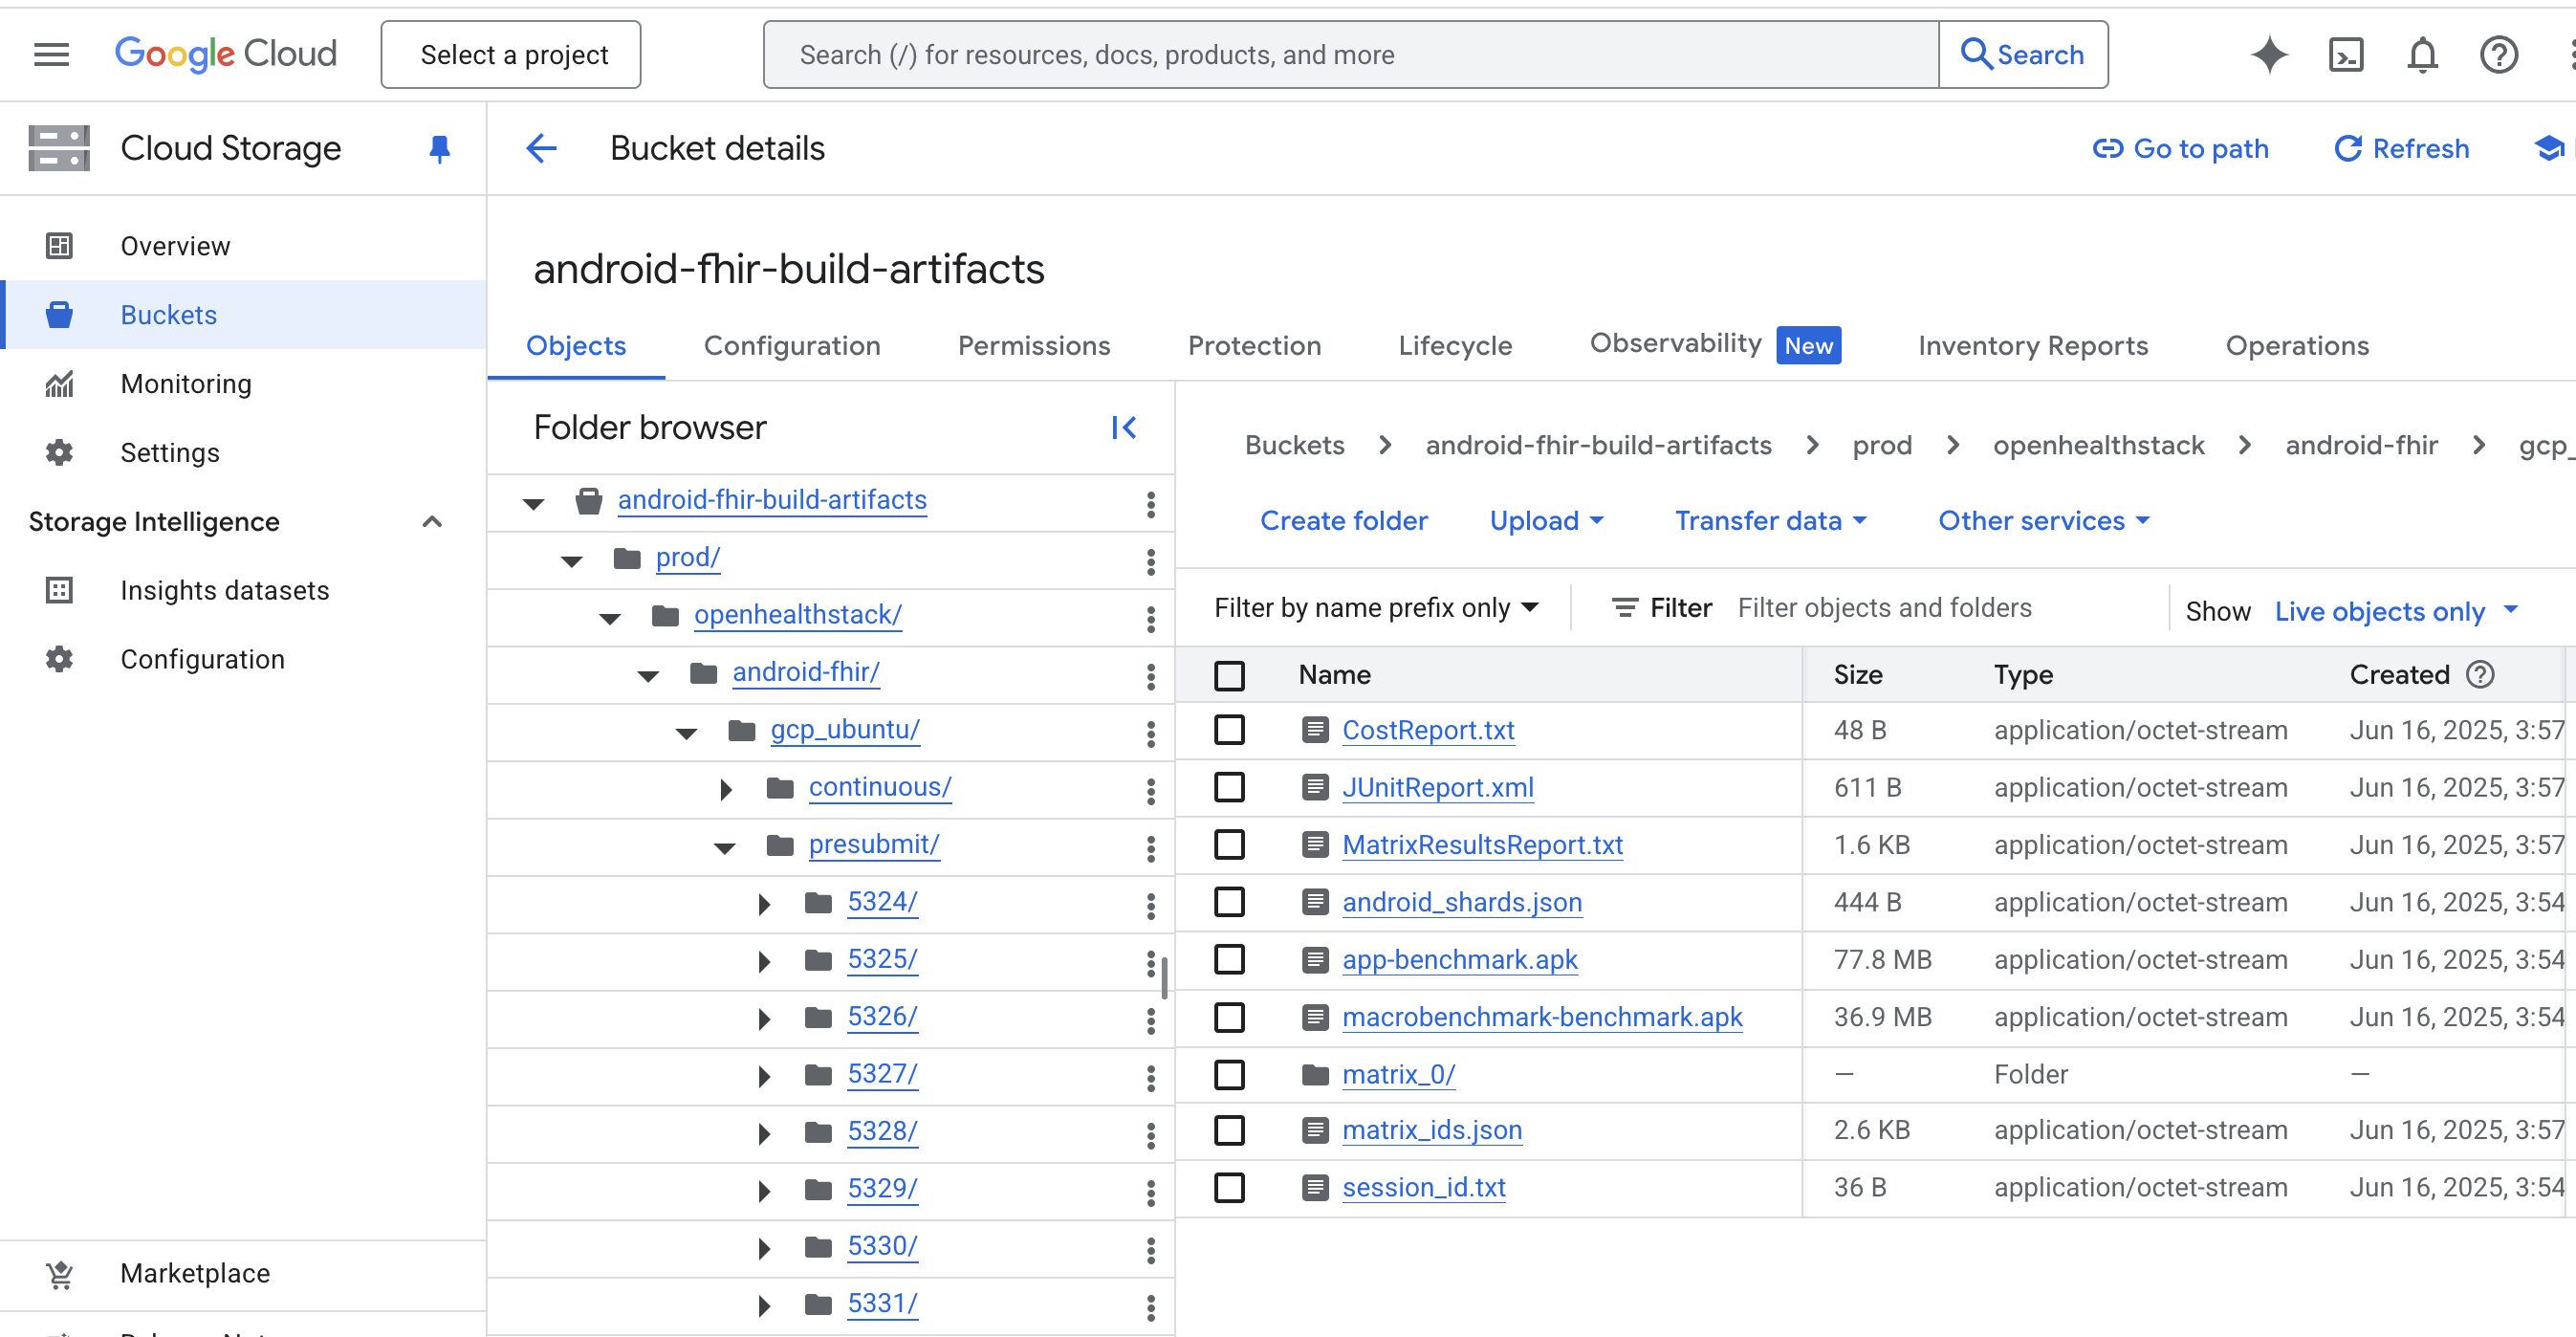Switch to the Lifecycle tab
Image resolution: width=2576 pixels, height=1337 pixels.
[1454, 346]
